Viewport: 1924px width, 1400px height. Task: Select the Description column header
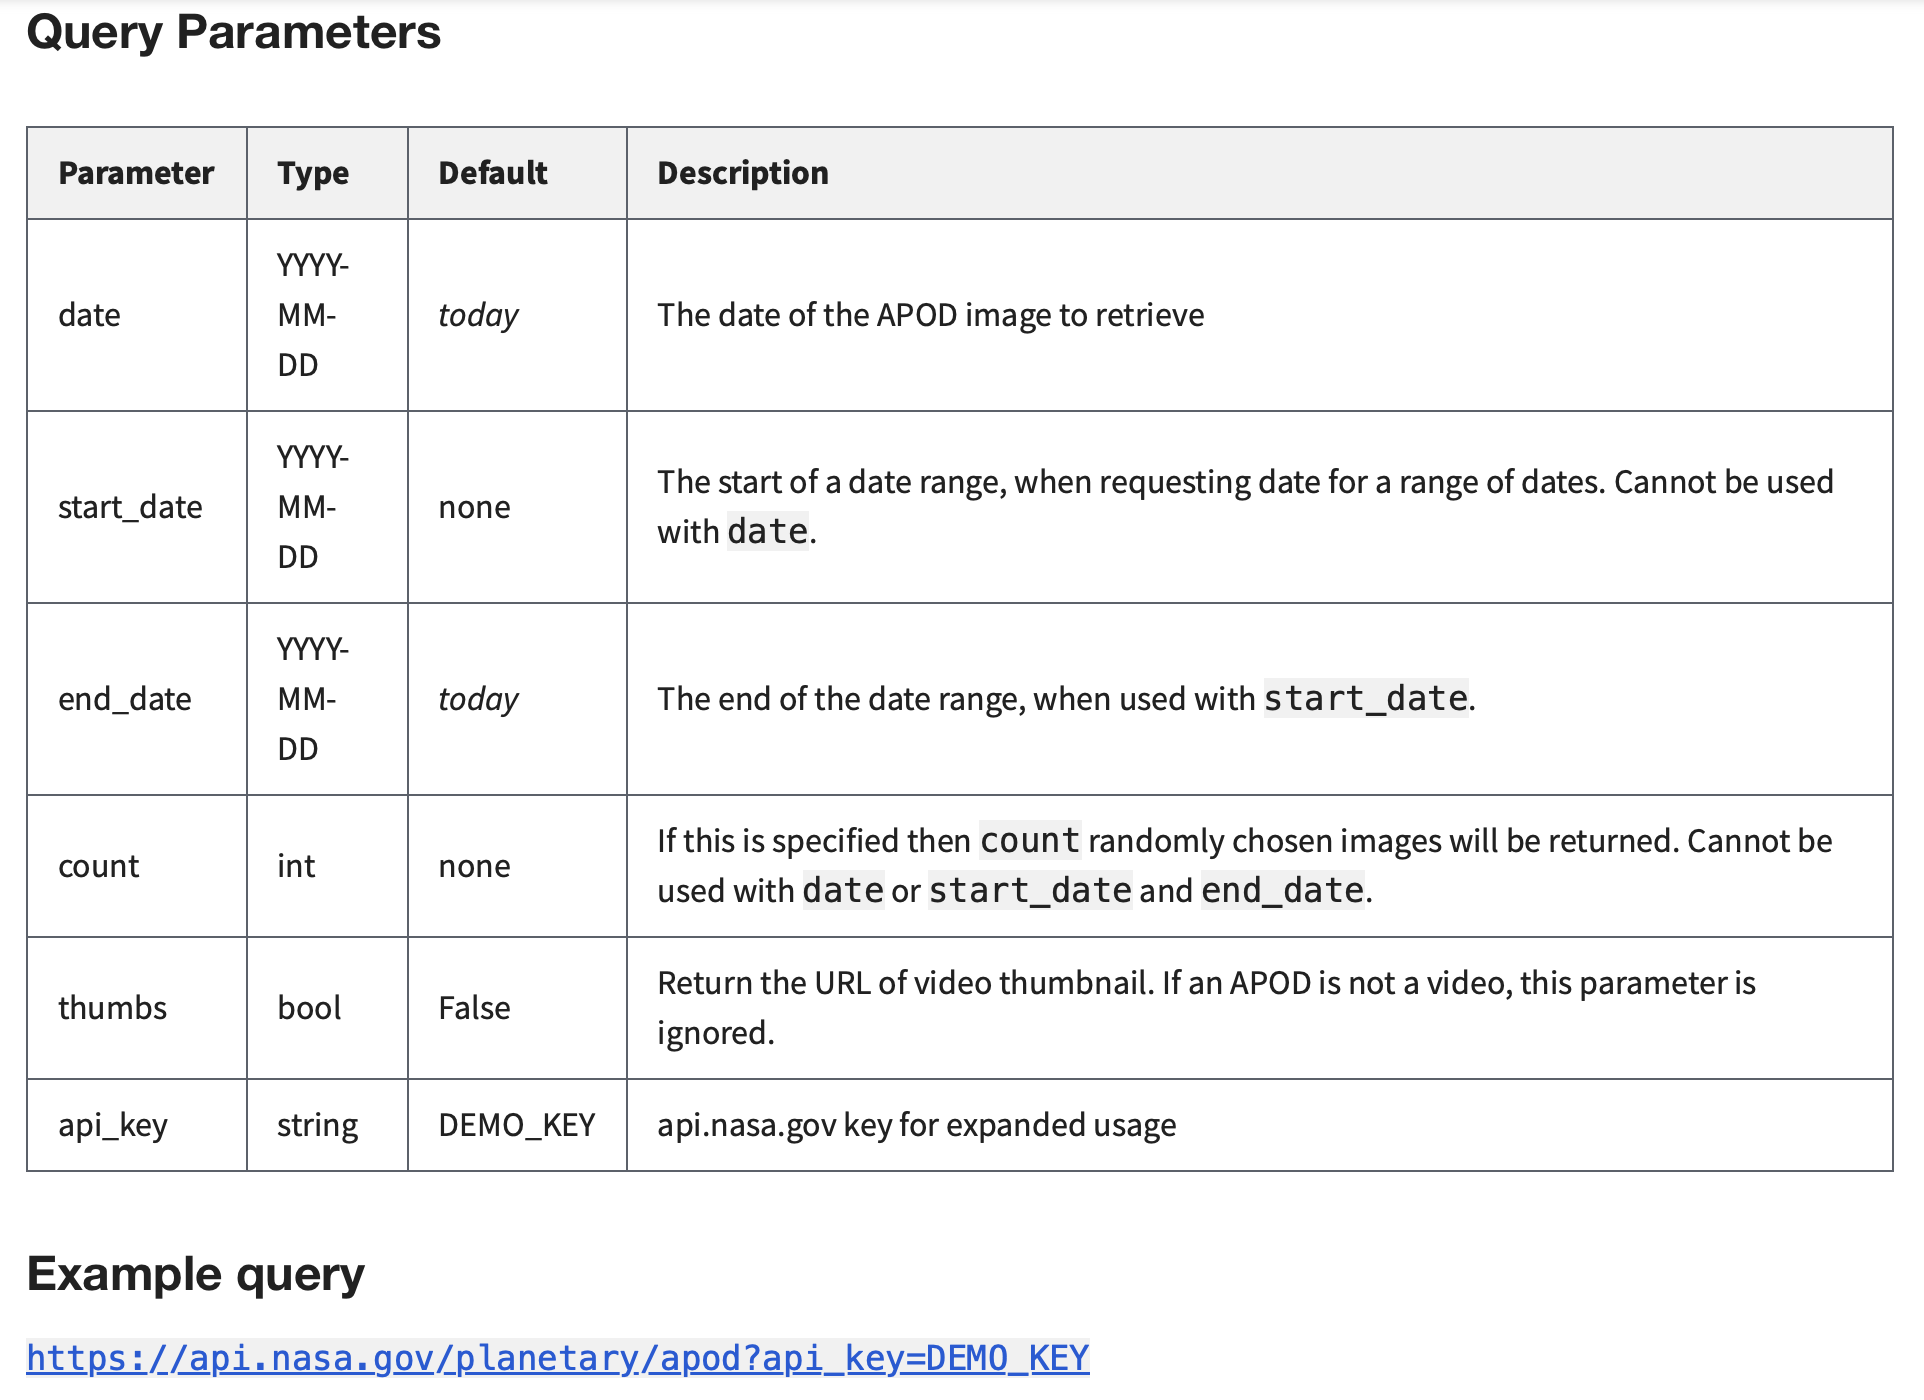click(1259, 173)
